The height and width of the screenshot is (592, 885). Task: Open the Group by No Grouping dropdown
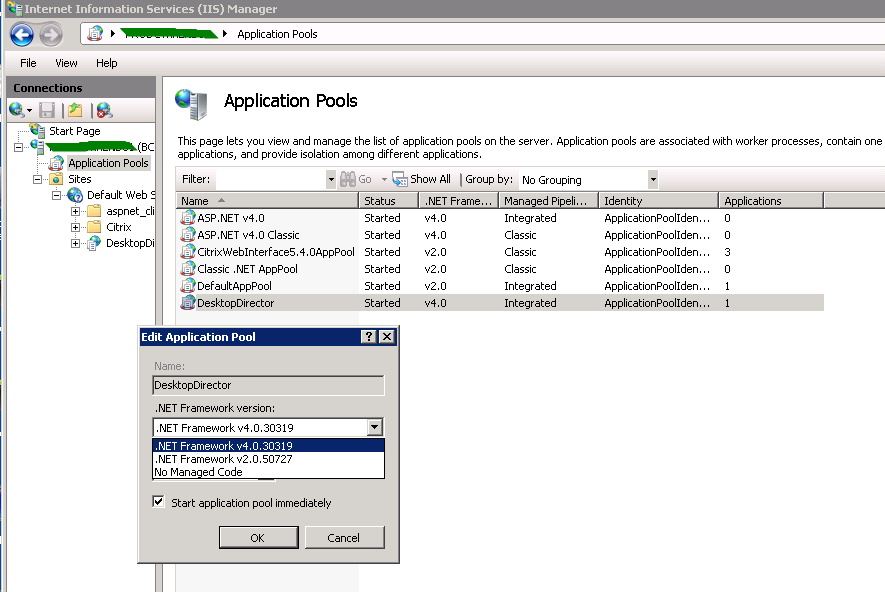(653, 179)
